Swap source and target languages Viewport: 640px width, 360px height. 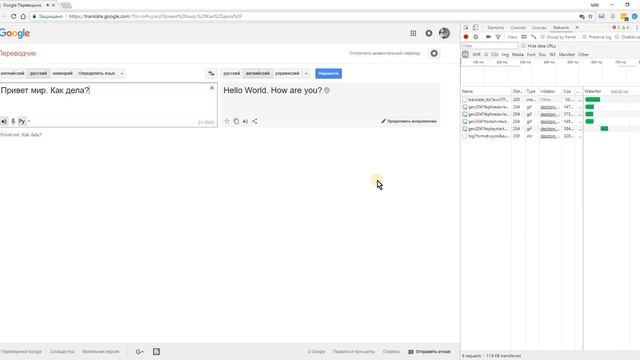coord(211,73)
